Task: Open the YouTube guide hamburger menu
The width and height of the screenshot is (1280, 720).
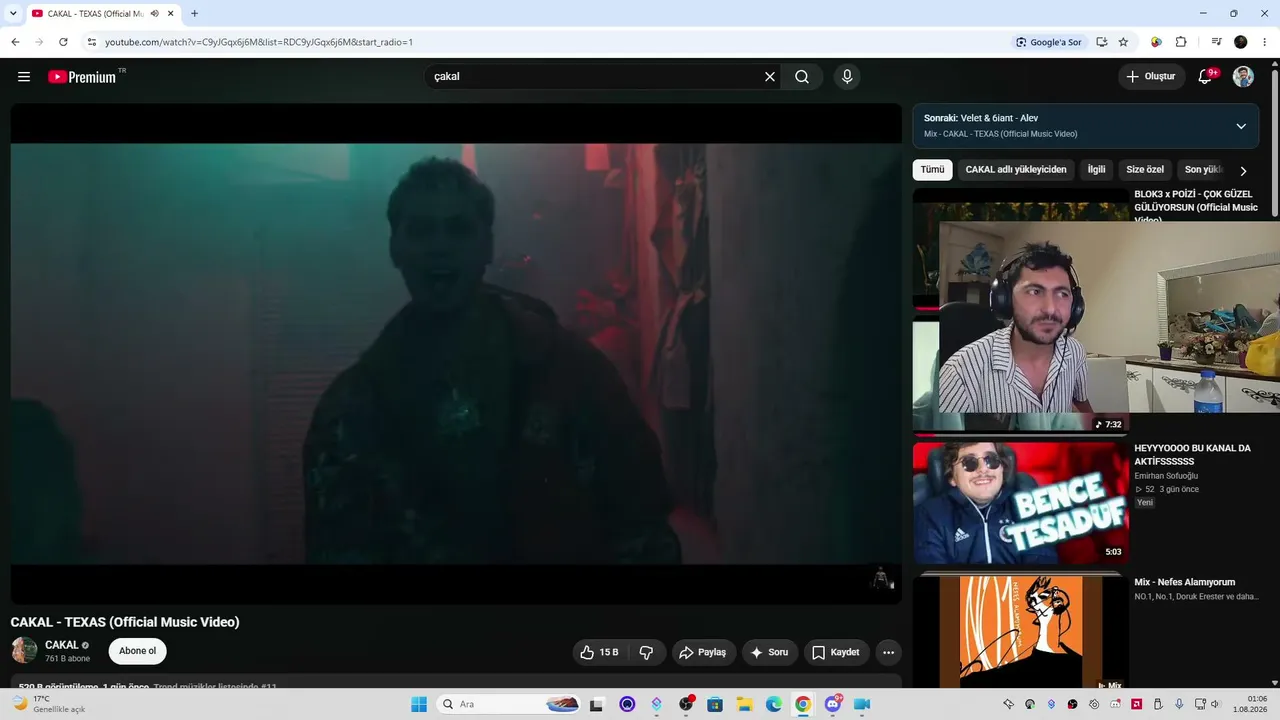Action: [x=24, y=77]
